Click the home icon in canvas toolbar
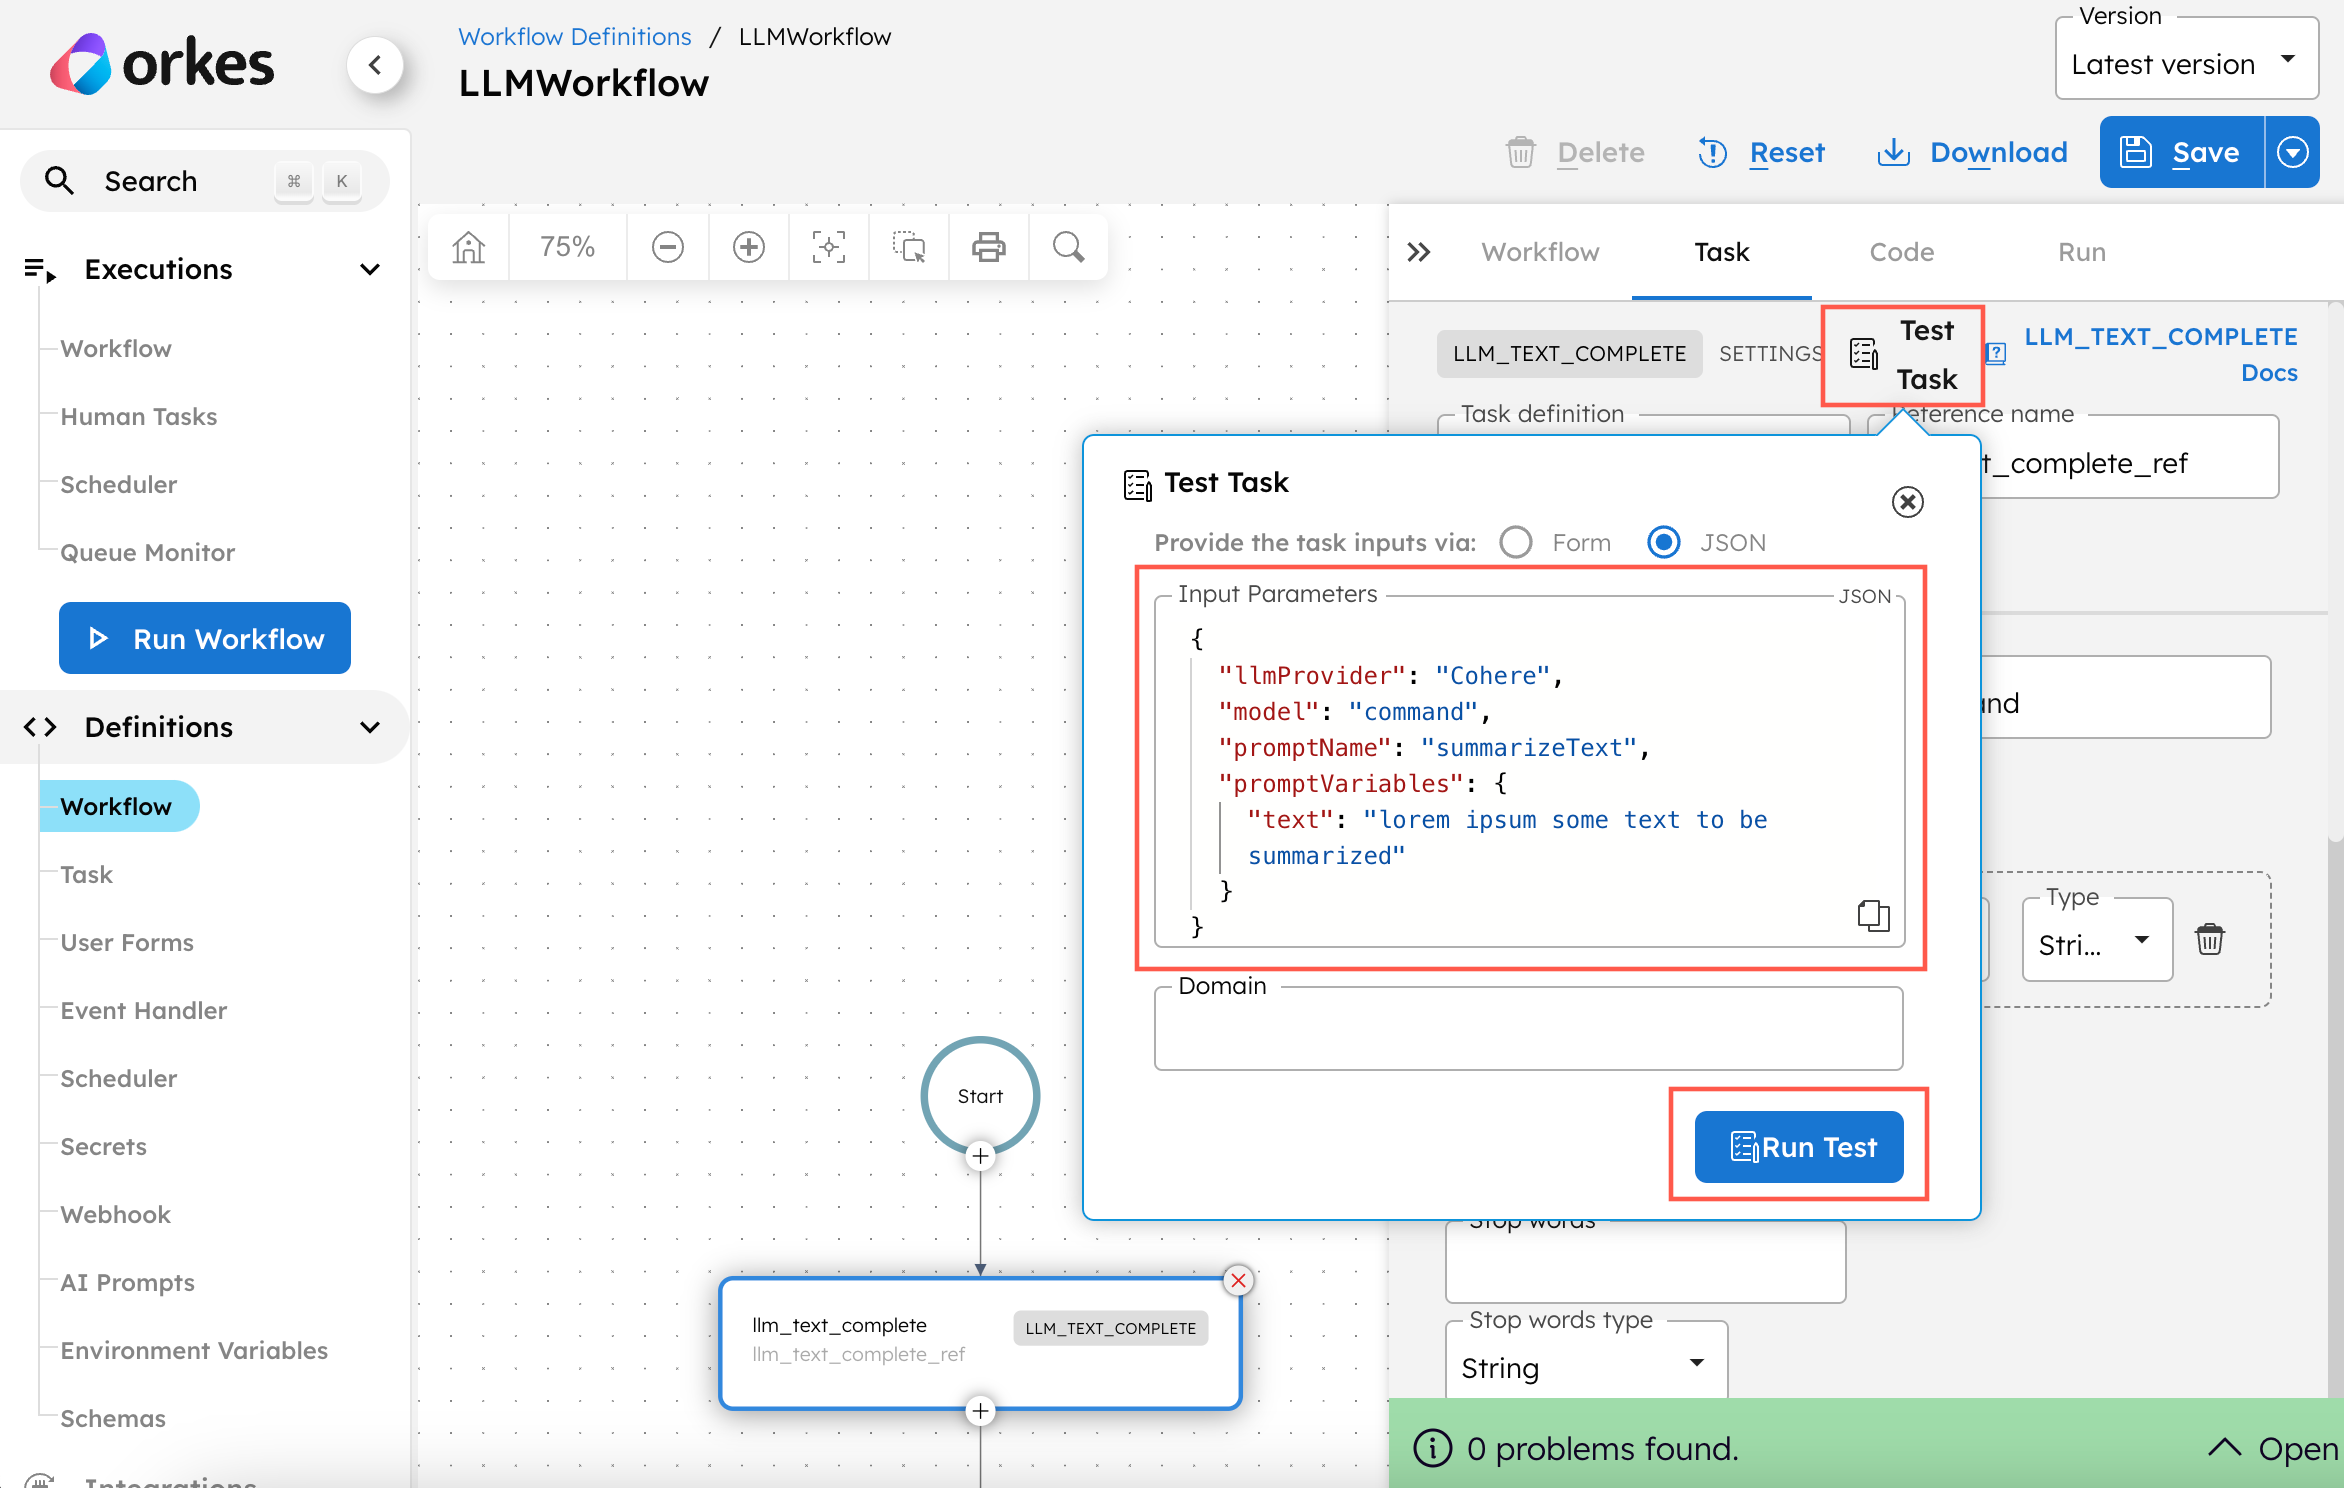 pyautogui.click(x=468, y=247)
